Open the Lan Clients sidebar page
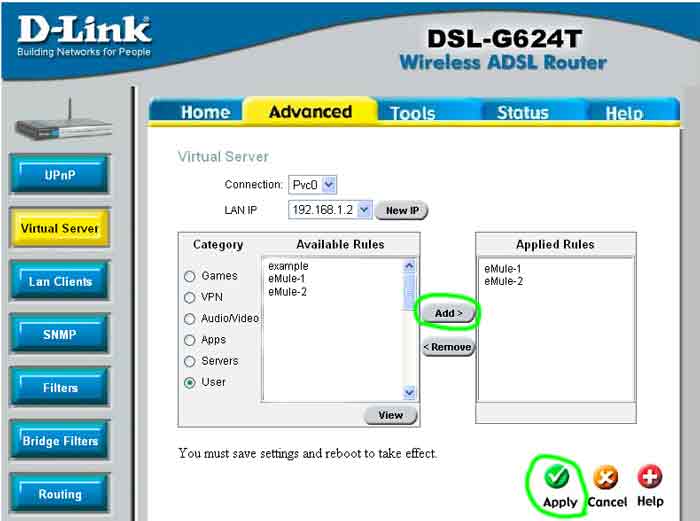700x521 pixels. (x=60, y=281)
